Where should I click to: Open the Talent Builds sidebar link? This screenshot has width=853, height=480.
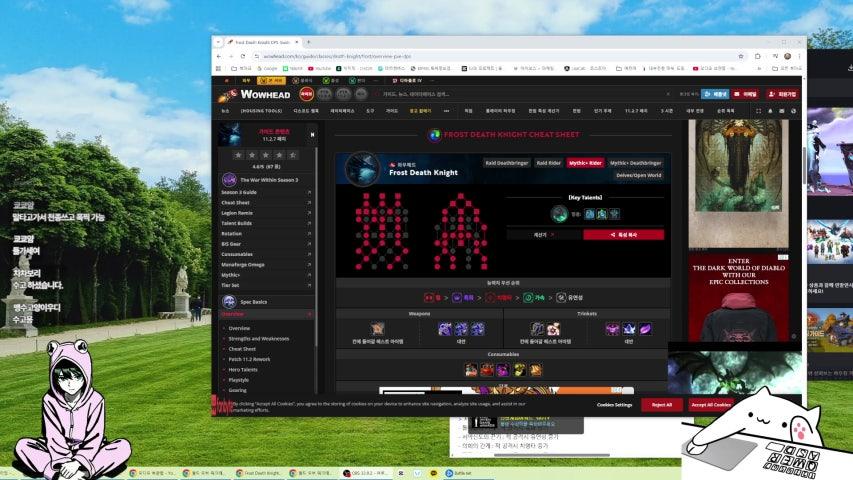pyautogui.click(x=265, y=224)
